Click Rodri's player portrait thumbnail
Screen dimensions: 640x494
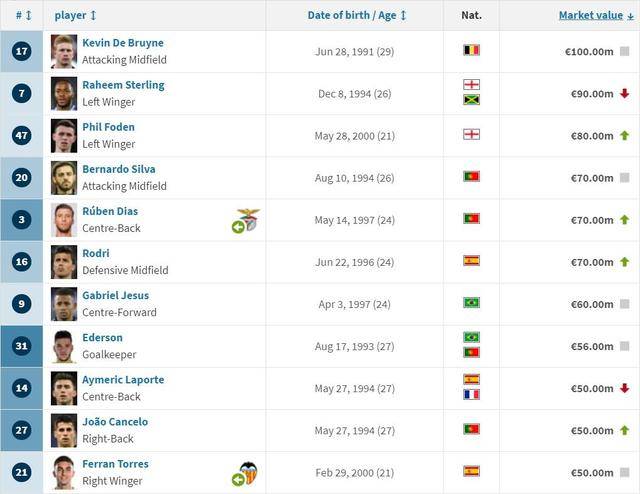tap(64, 262)
